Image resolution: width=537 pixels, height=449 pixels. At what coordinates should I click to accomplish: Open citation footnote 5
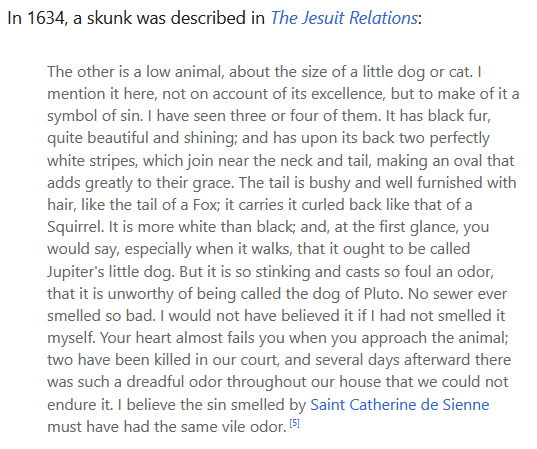[x=295, y=423]
